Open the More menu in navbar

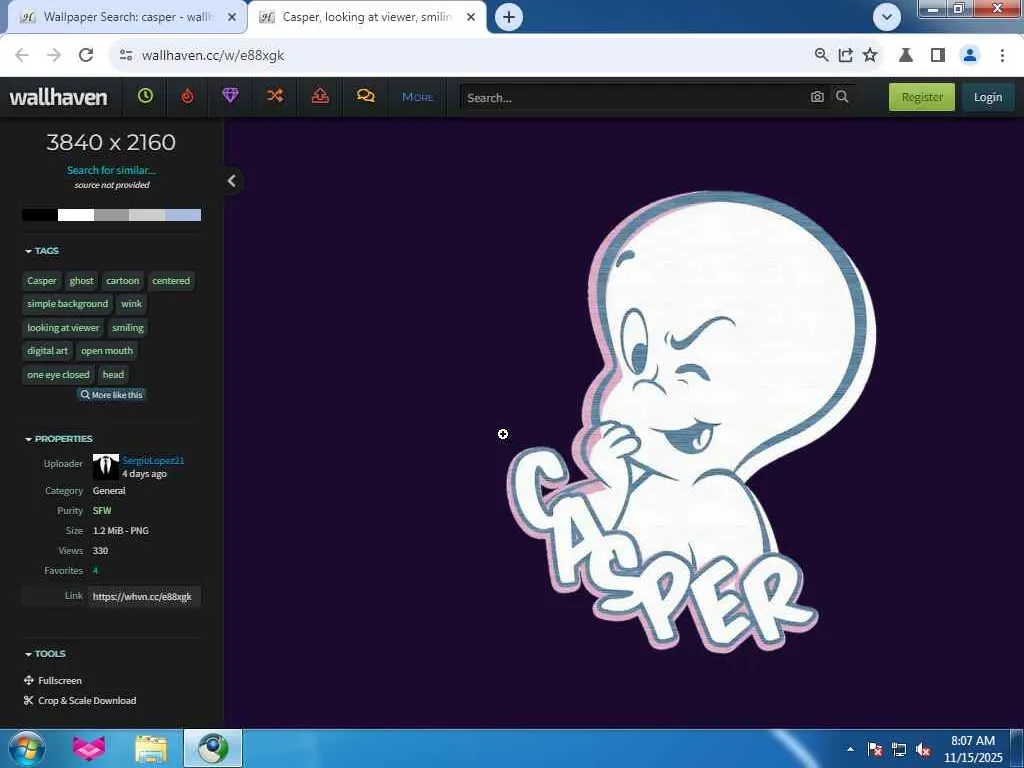pyautogui.click(x=417, y=97)
